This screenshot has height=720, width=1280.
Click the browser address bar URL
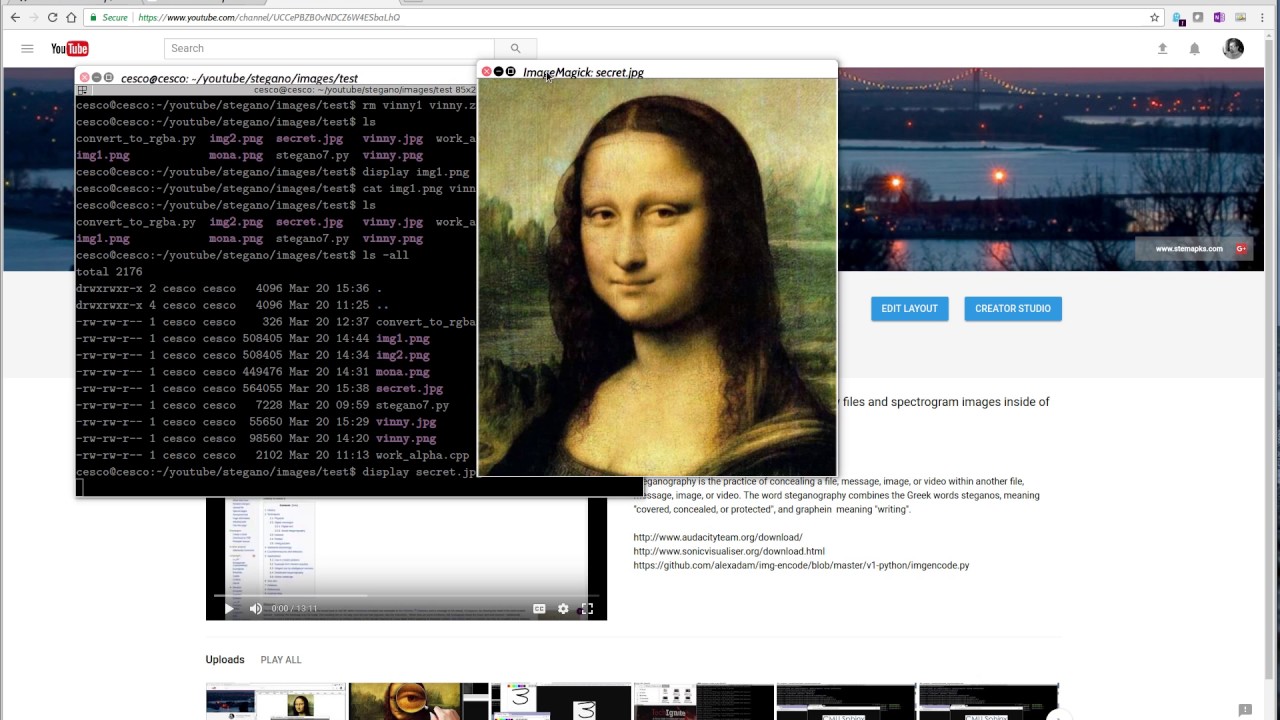pos(269,17)
